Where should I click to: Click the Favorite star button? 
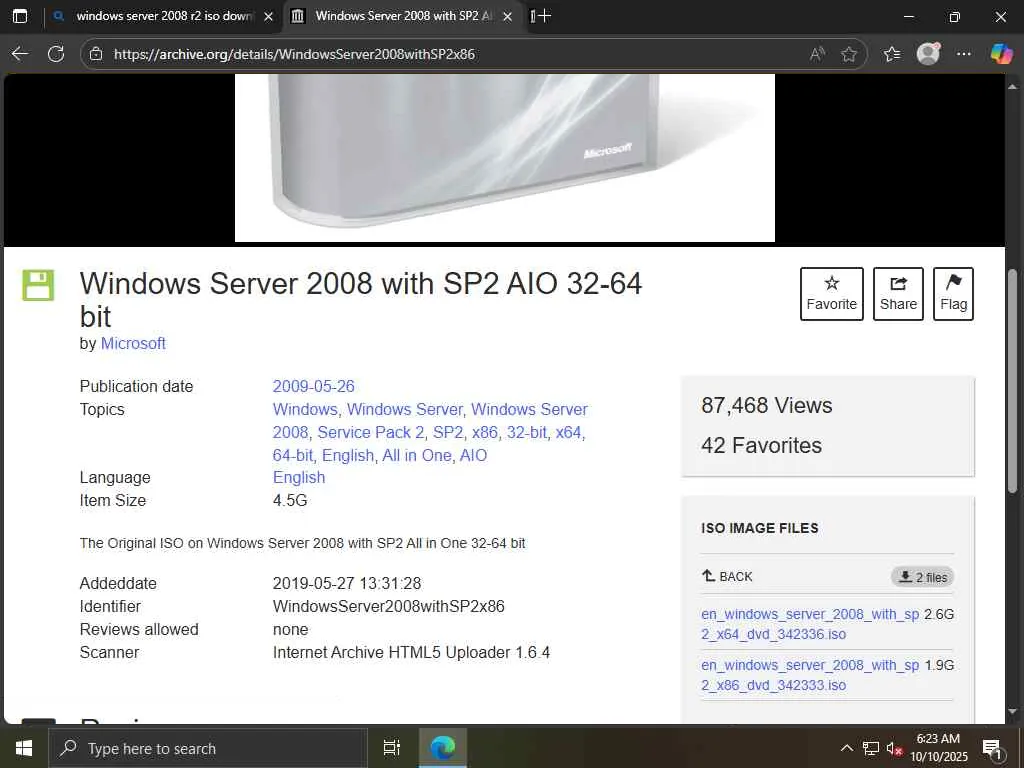point(831,294)
